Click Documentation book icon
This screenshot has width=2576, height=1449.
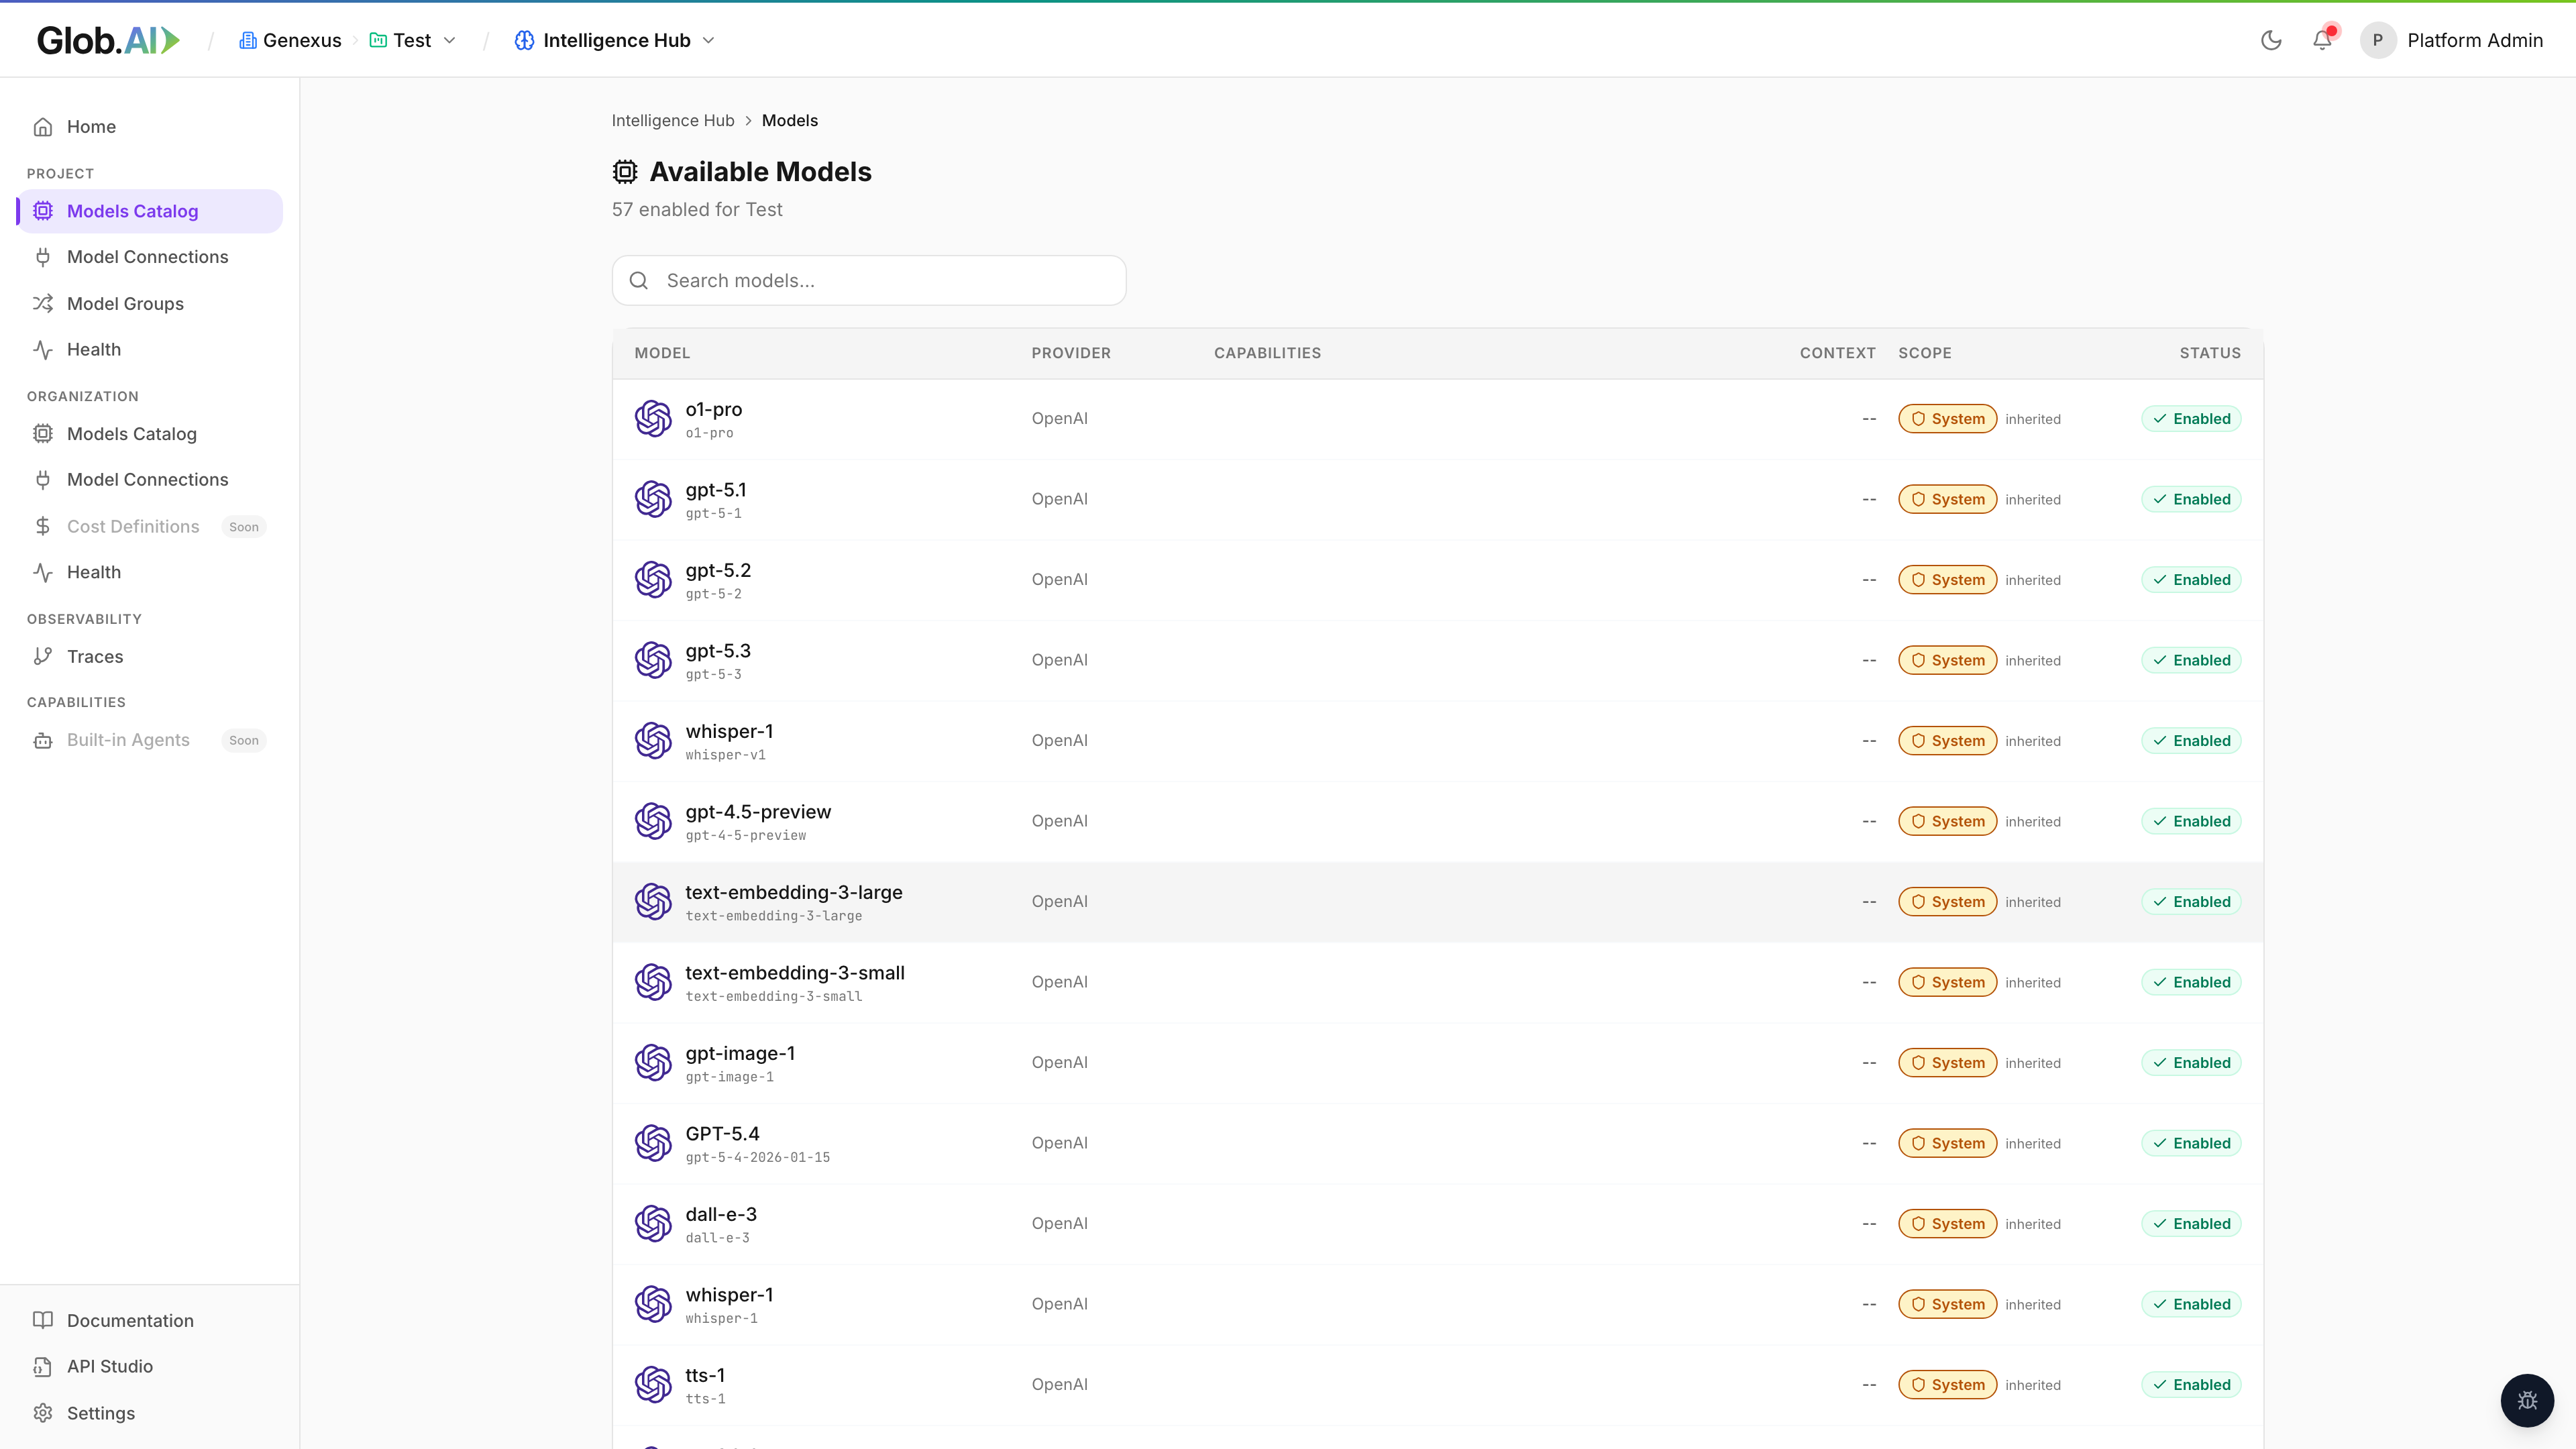43,1320
